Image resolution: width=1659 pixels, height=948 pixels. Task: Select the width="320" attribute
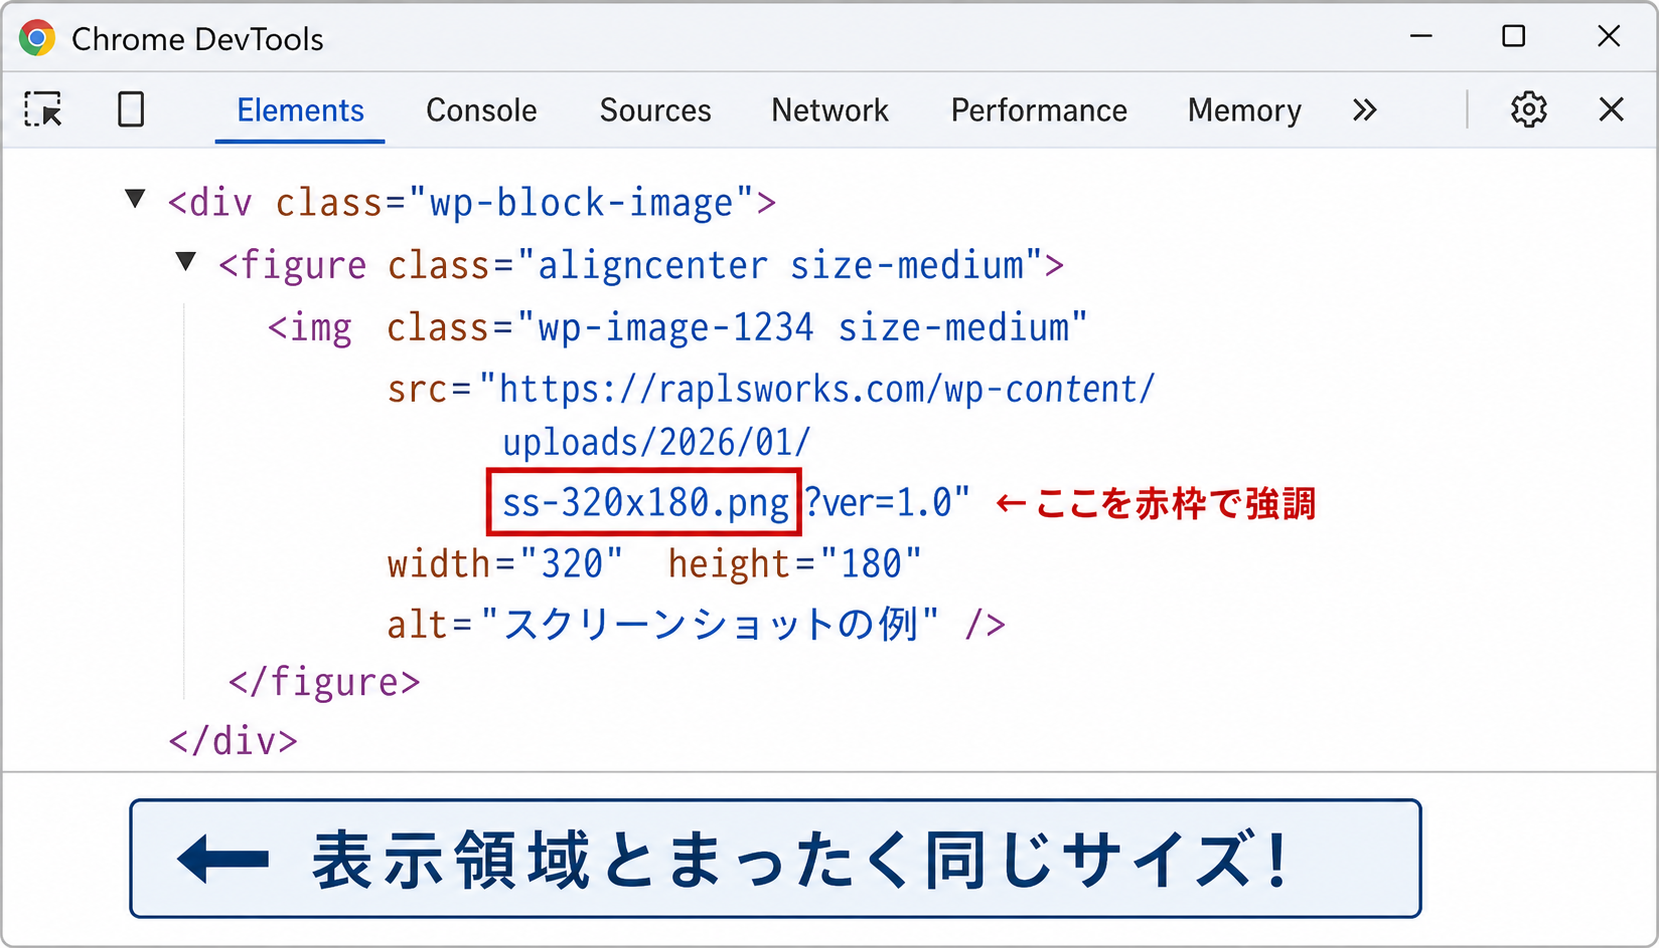[505, 564]
